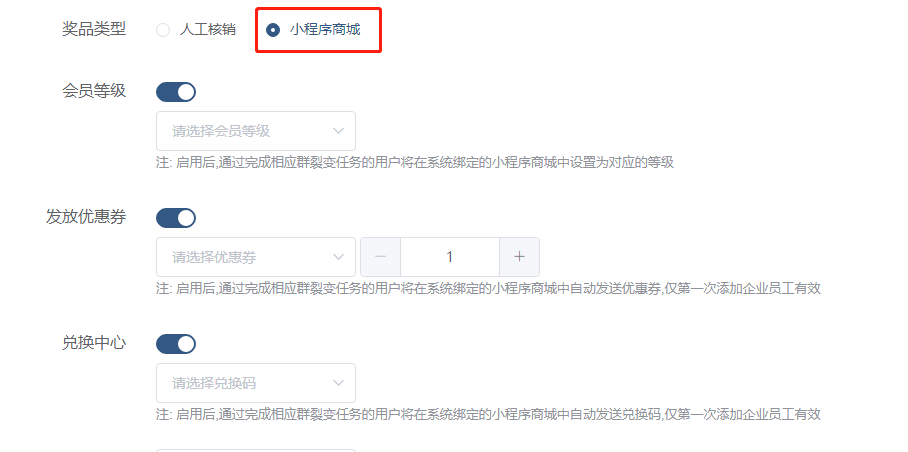Open the 请选择优惠券 dropdown
The width and height of the screenshot is (908, 452).
(256, 257)
